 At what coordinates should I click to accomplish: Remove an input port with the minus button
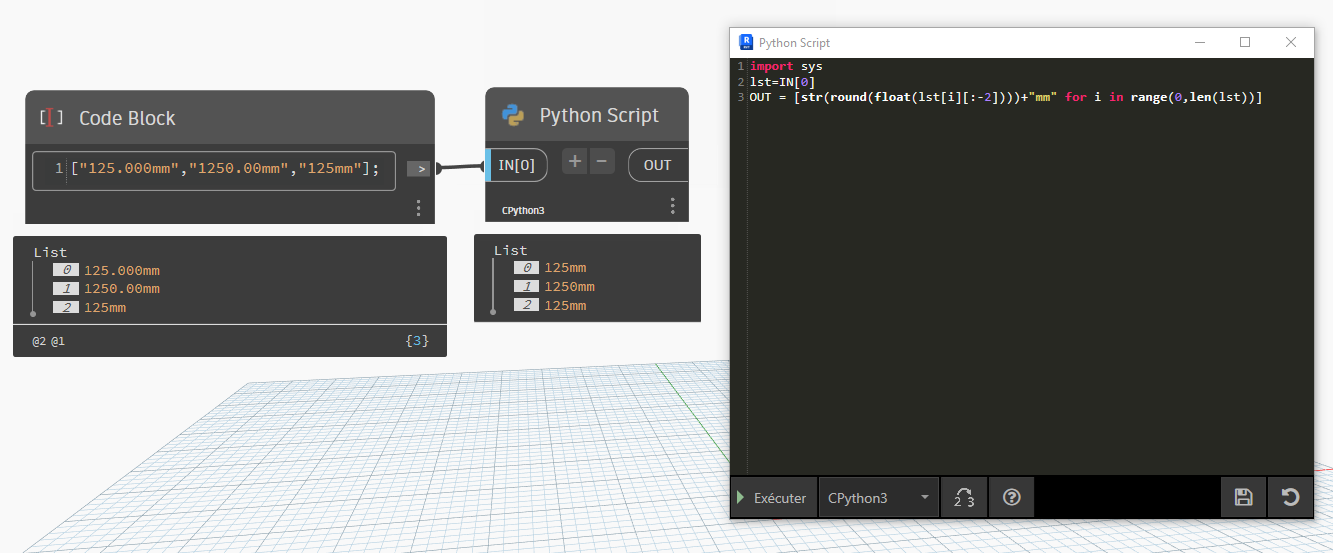tap(601, 162)
